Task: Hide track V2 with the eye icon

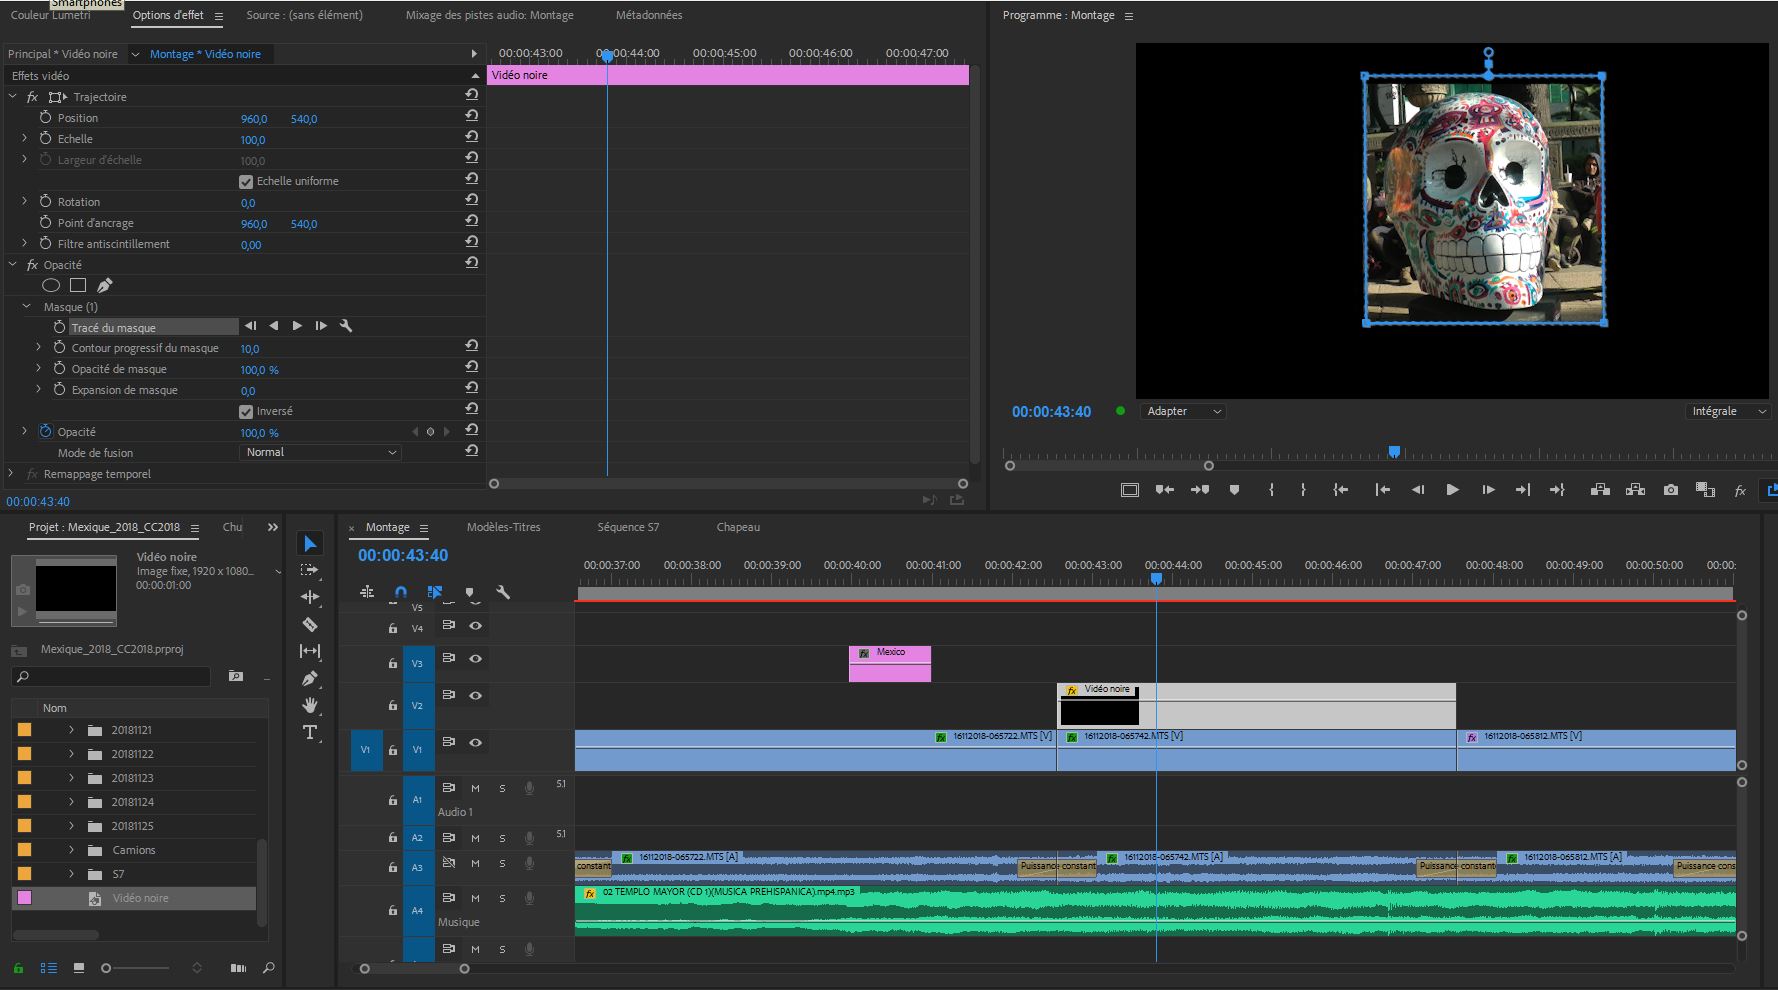Action: pos(476,695)
